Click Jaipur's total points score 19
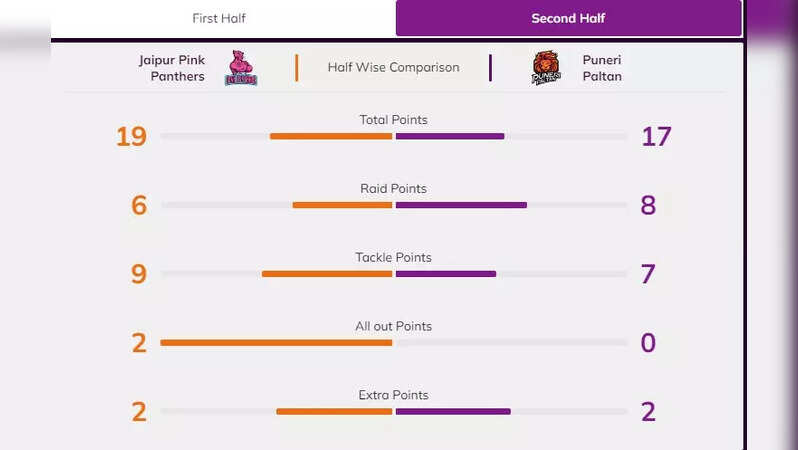798x450 pixels. (x=131, y=136)
